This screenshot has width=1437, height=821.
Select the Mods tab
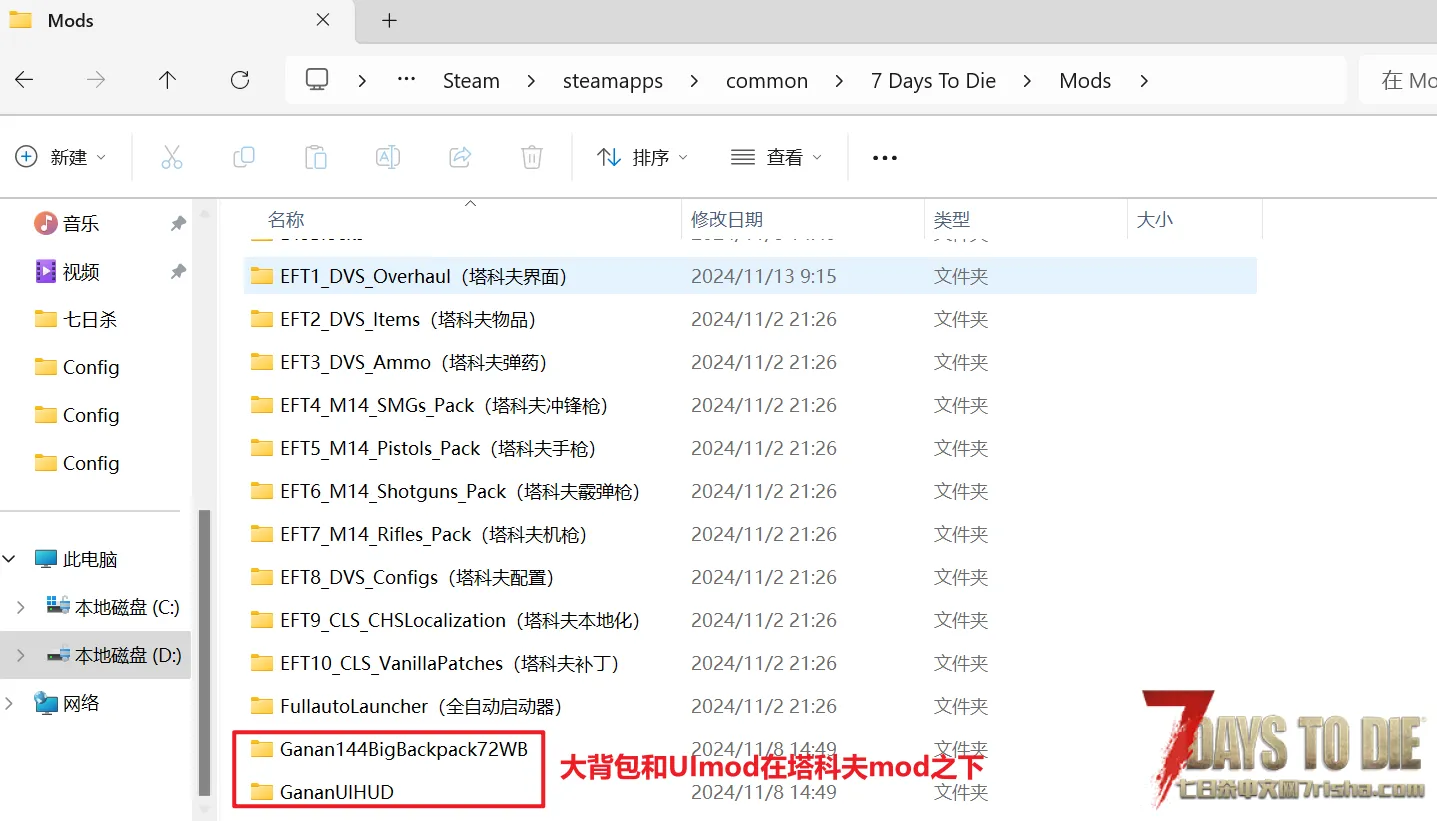(x=180, y=20)
